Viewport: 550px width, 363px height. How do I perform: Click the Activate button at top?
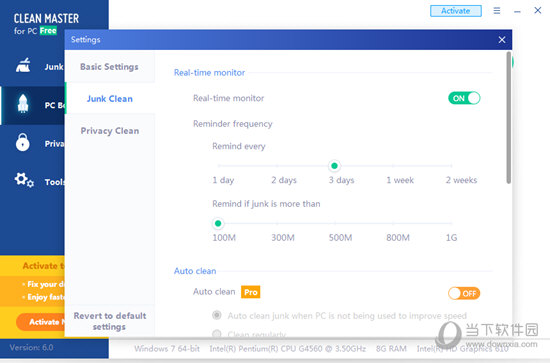tap(456, 11)
